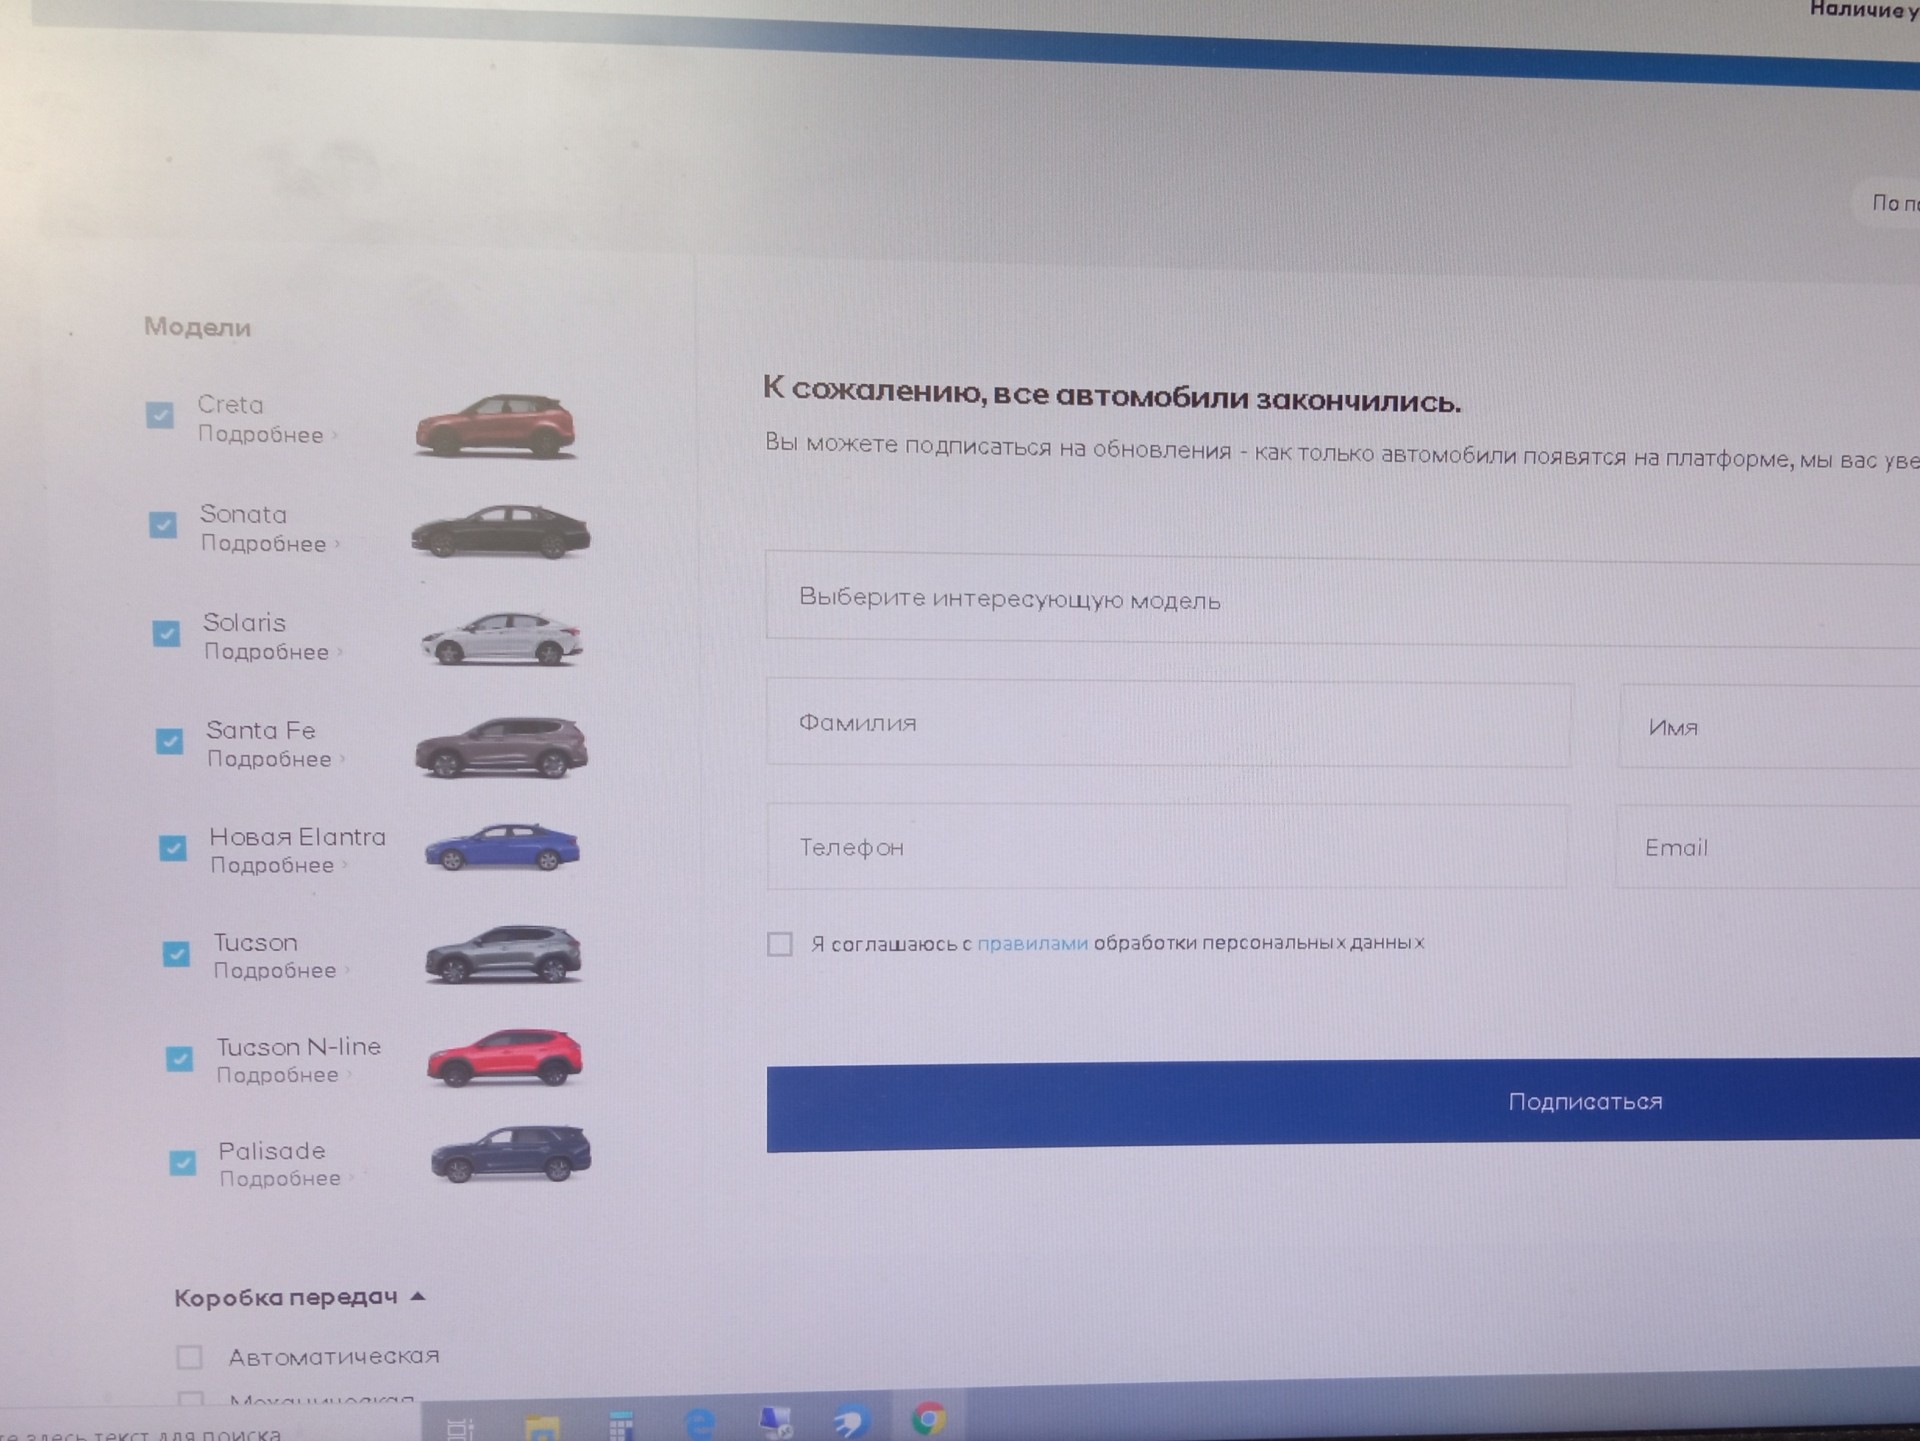The image size is (1920, 1441).
Task: Click the Автоматическая option label
Action: [334, 1357]
